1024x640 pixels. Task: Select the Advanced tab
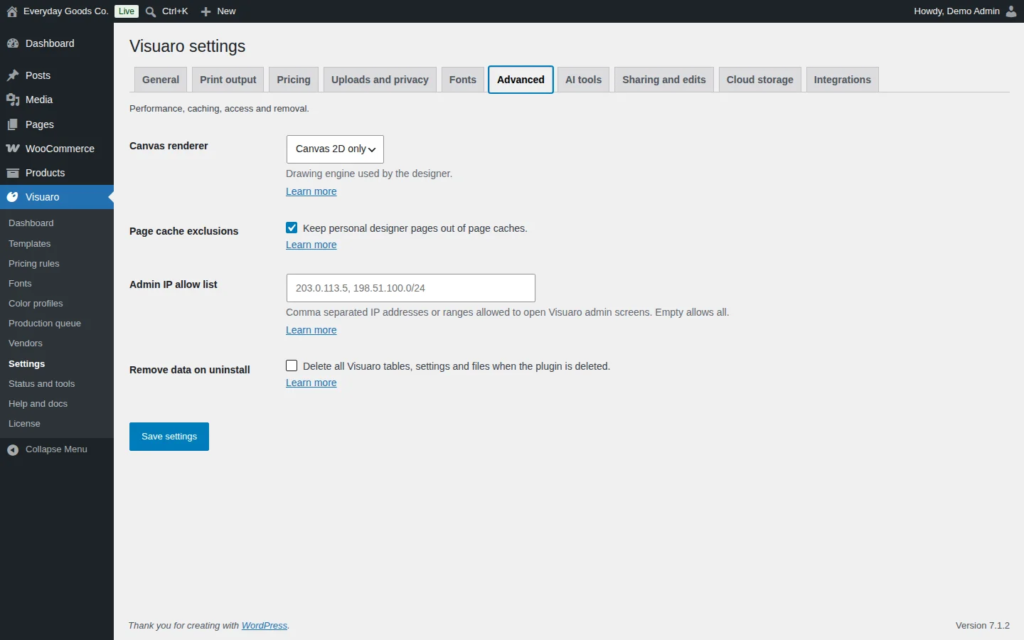coord(520,80)
